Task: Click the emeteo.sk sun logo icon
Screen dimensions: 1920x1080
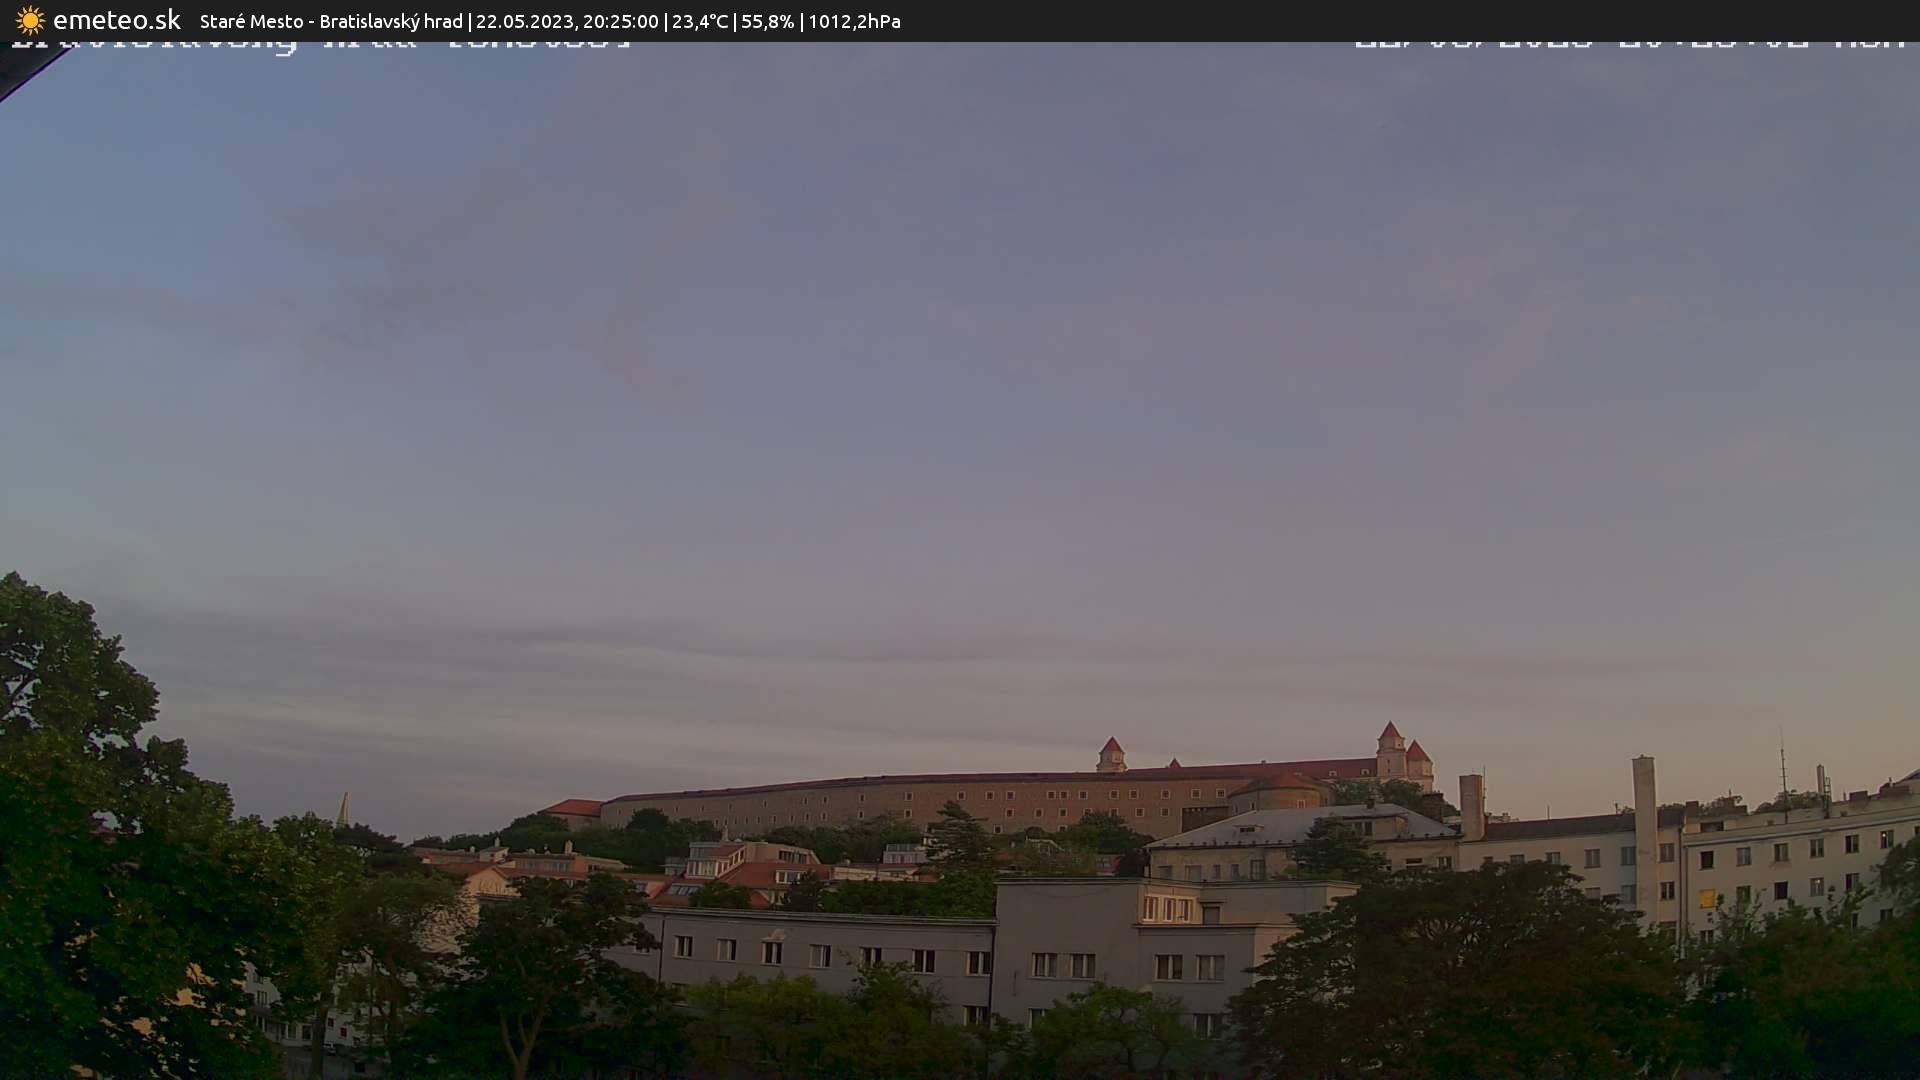Action: tap(30, 20)
